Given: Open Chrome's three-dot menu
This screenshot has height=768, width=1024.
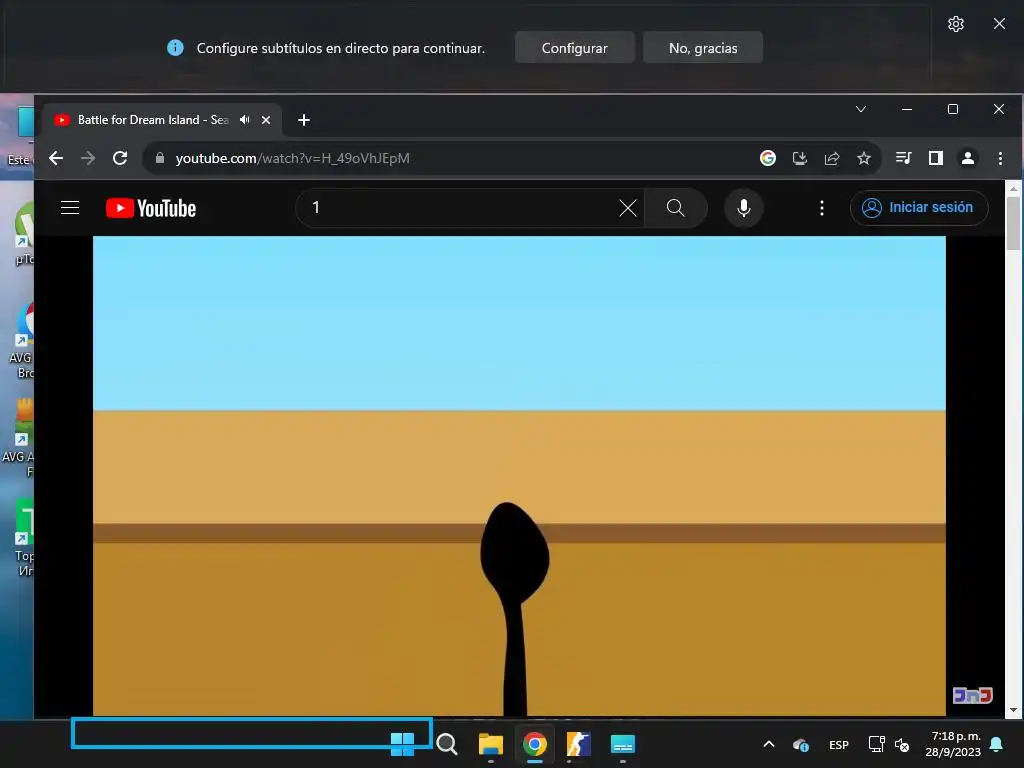Looking at the screenshot, I should pos(1000,158).
